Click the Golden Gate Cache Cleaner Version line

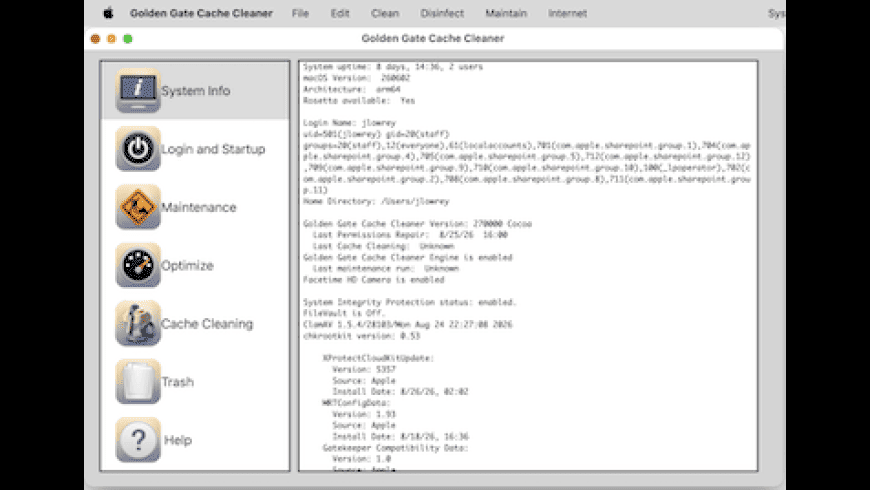[417, 224]
